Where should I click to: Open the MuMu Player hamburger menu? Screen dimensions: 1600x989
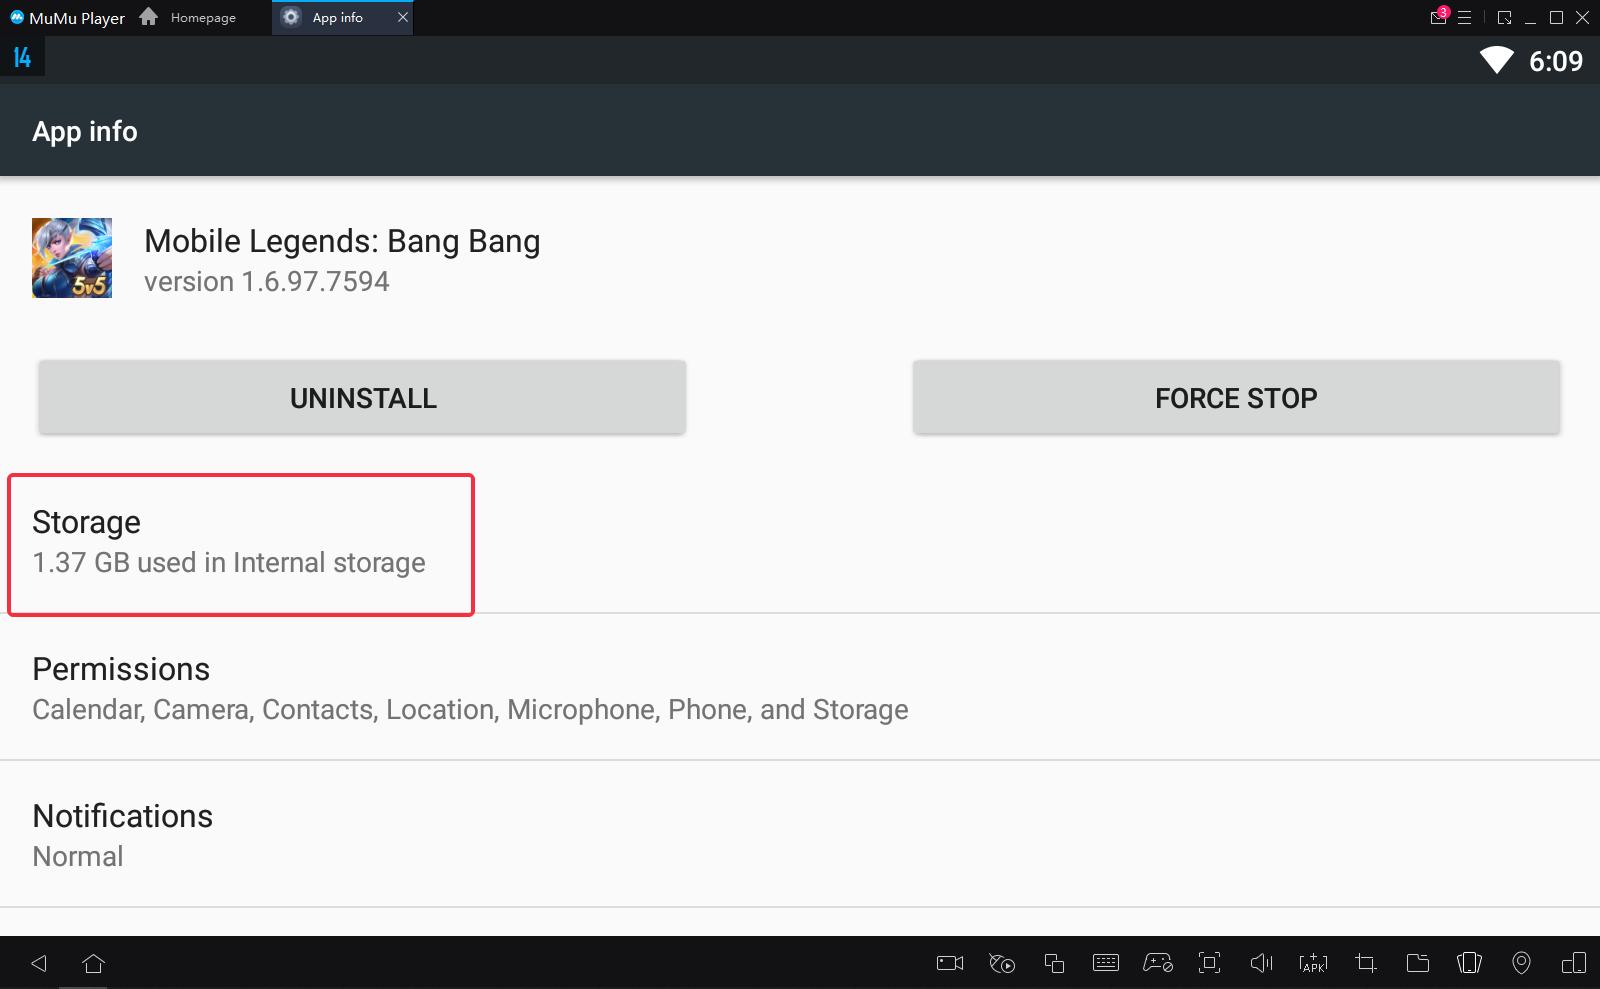tap(1465, 17)
